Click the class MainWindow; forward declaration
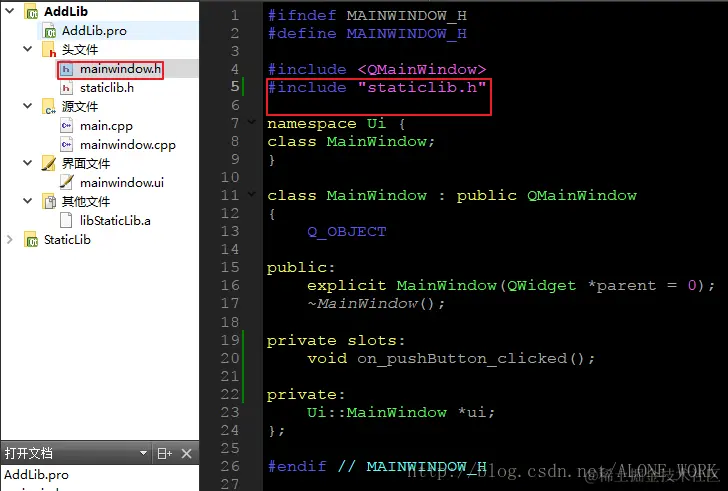The height and width of the screenshot is (491, 728). coord(351,142)
